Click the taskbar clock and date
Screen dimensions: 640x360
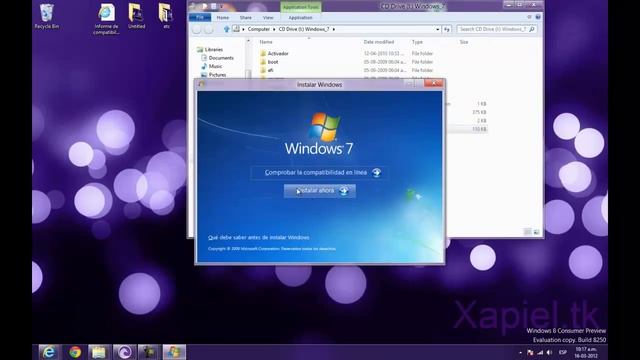pos(586,353)
